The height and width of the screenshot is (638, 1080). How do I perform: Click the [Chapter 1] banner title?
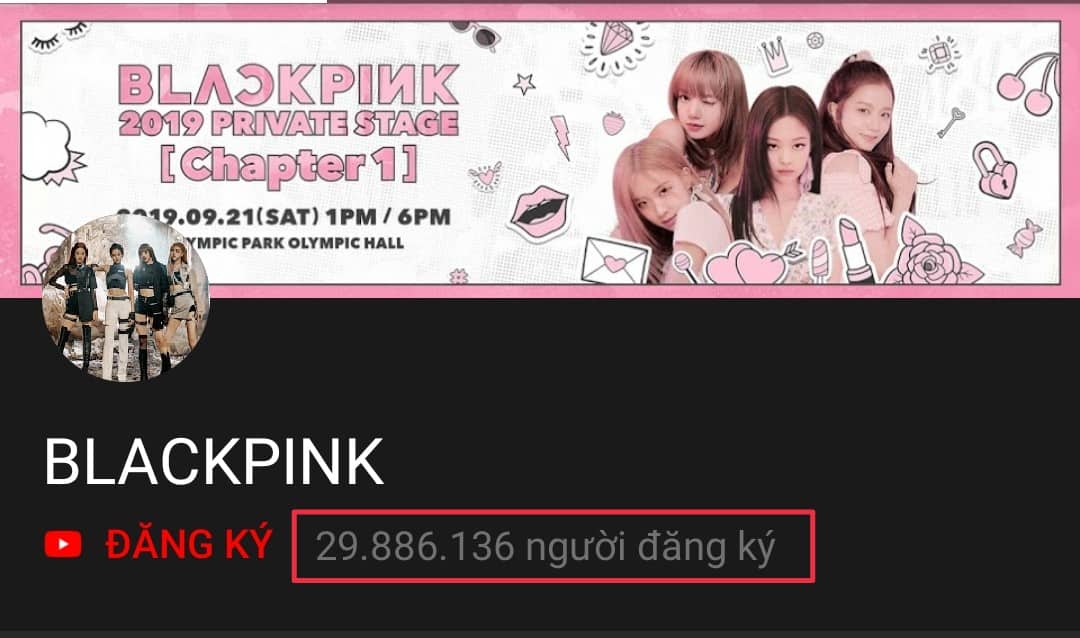click(289, 165)
